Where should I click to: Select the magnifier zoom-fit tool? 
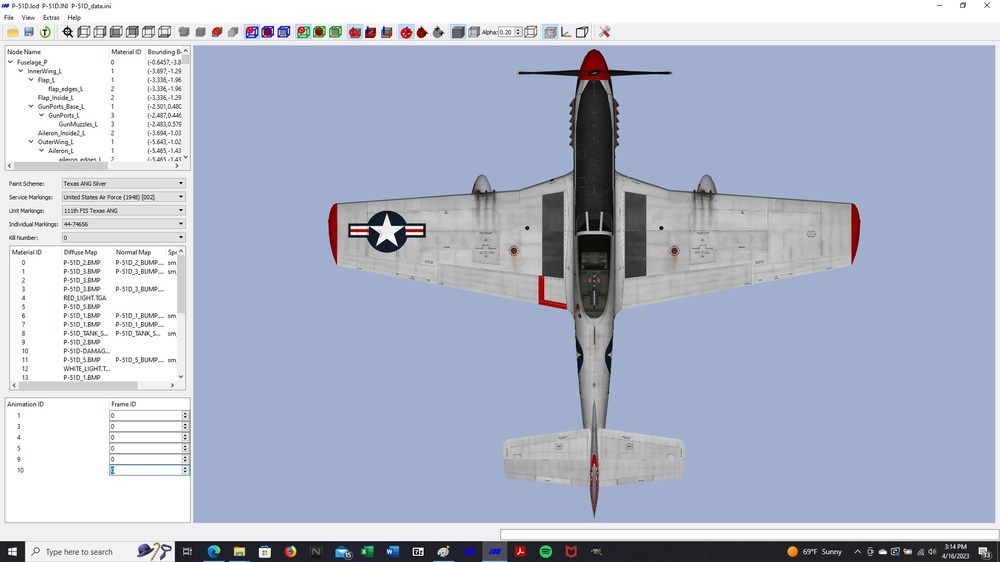[68, 32]
